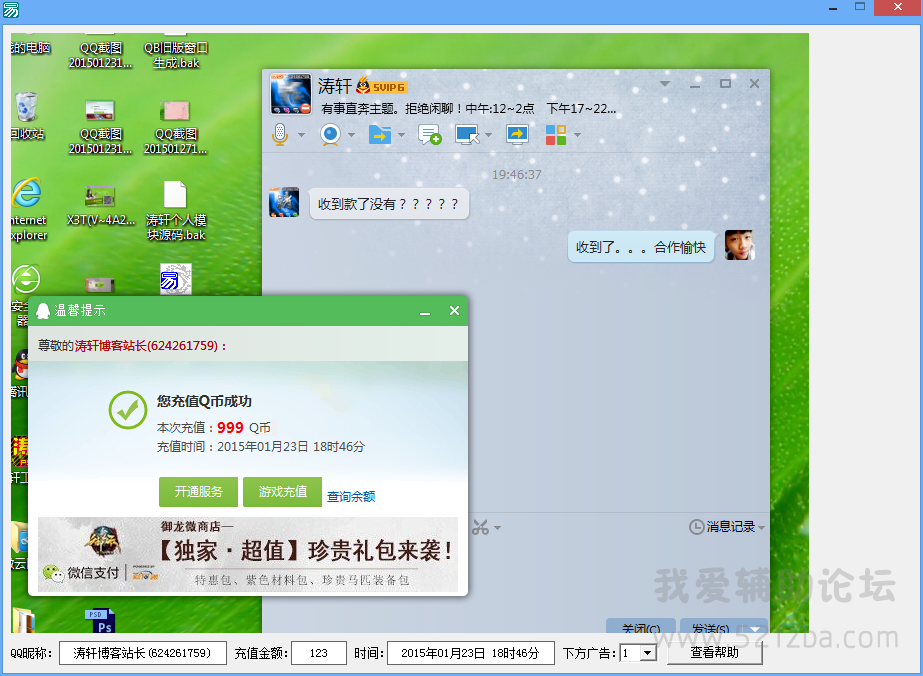Click the send file folder icon
Image resolution: width=923 pixels, height=676 pixels.
[380, 135]
